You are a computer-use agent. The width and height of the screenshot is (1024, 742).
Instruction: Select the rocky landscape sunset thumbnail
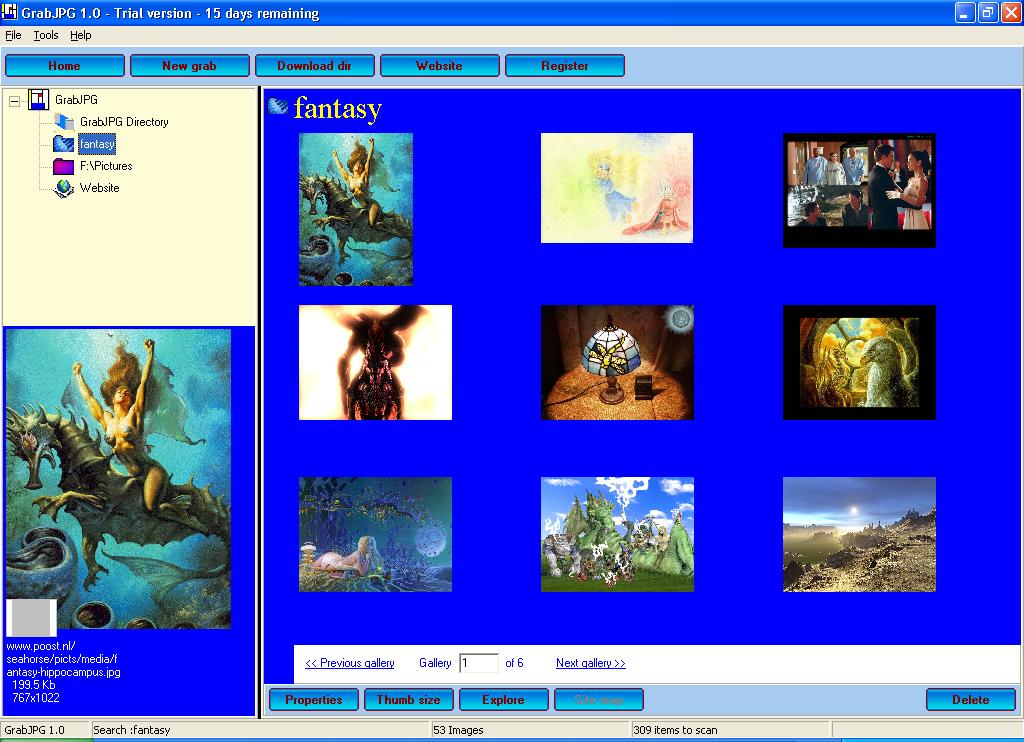pos(859,534)
